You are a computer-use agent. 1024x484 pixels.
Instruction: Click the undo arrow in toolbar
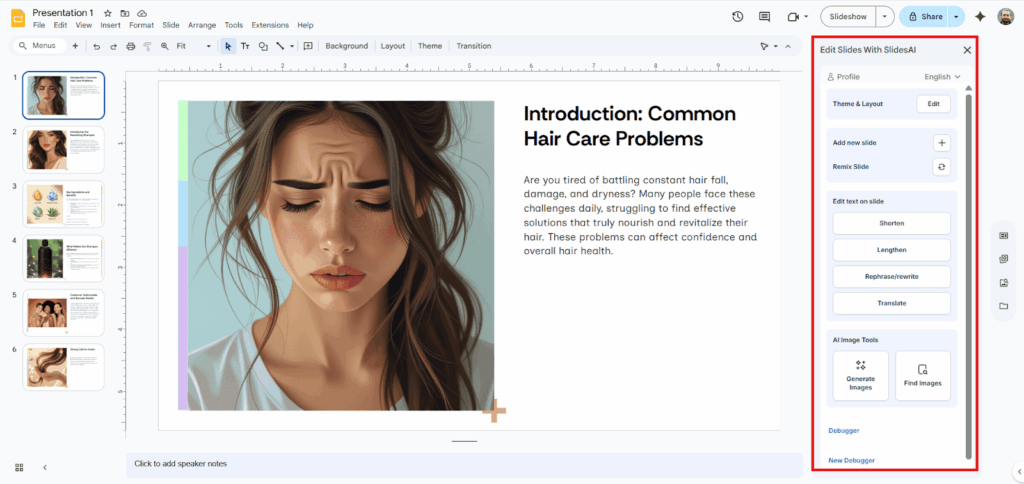[97, 46]
